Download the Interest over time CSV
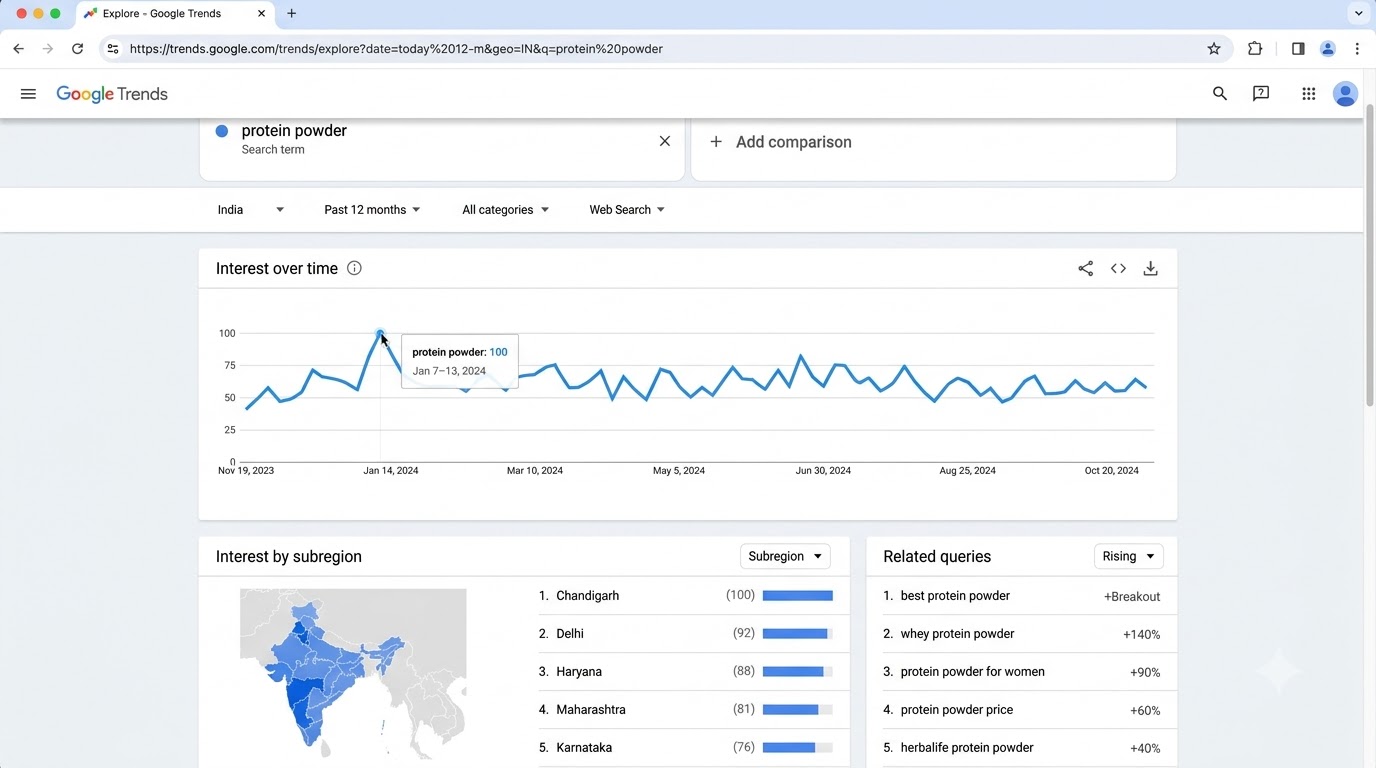Image resolution: width=1376 pixels, height=768 pixels. click(x=1151, y=268)
